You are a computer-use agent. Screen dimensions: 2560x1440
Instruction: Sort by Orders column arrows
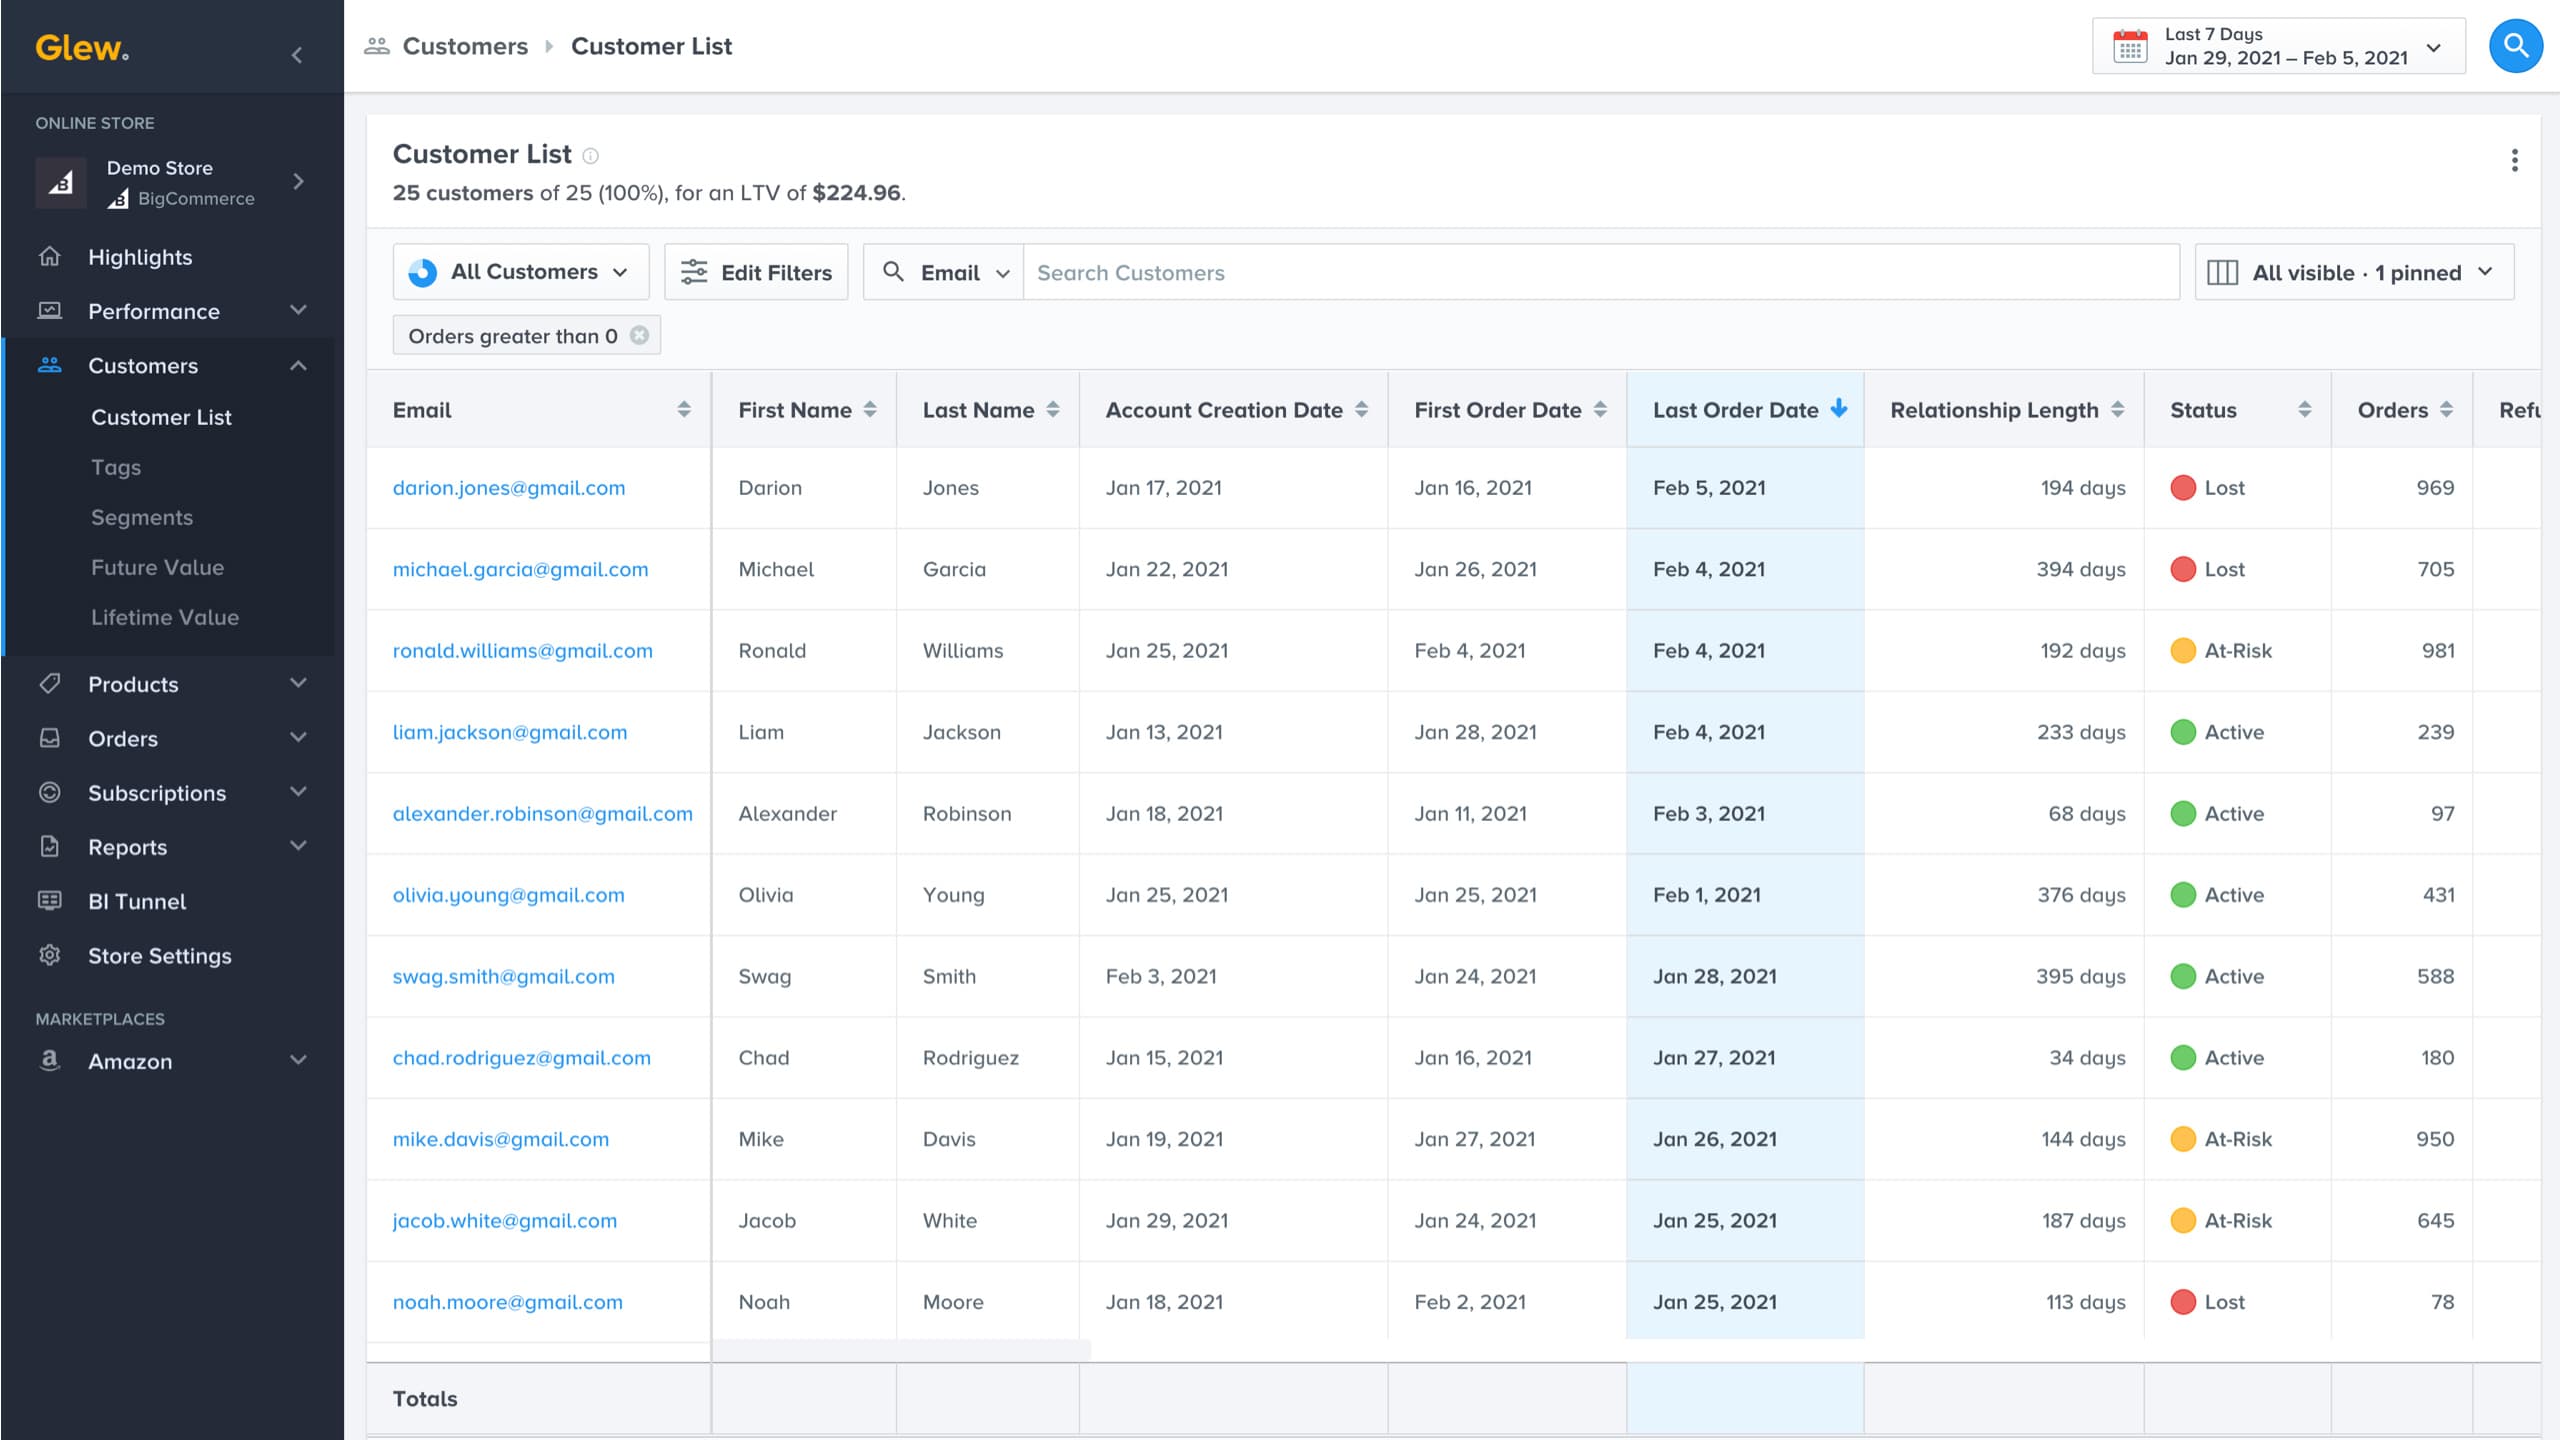pyautogui.click(x=2446, y=409)
